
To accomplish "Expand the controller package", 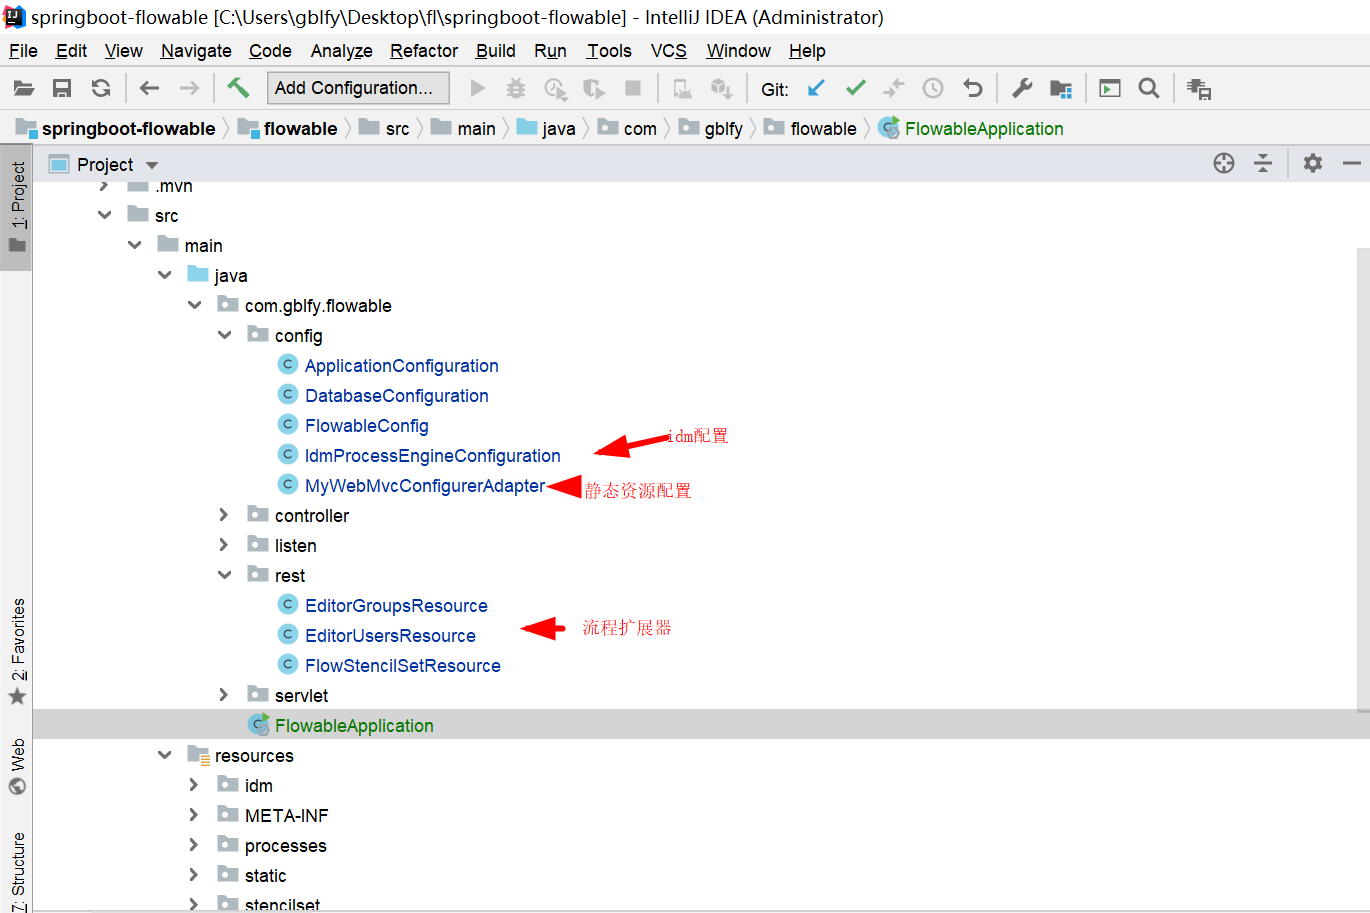I will [224, 515].
